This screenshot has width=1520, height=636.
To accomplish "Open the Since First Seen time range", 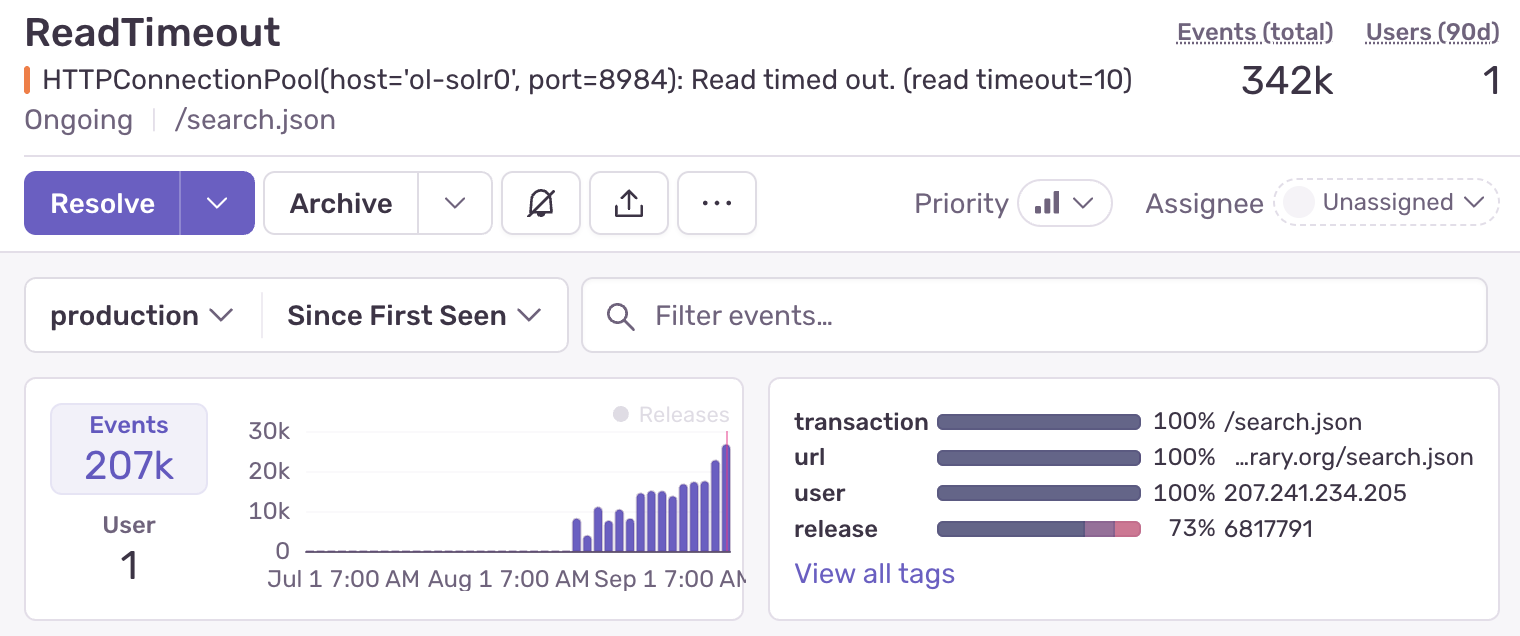I will 414,316.
